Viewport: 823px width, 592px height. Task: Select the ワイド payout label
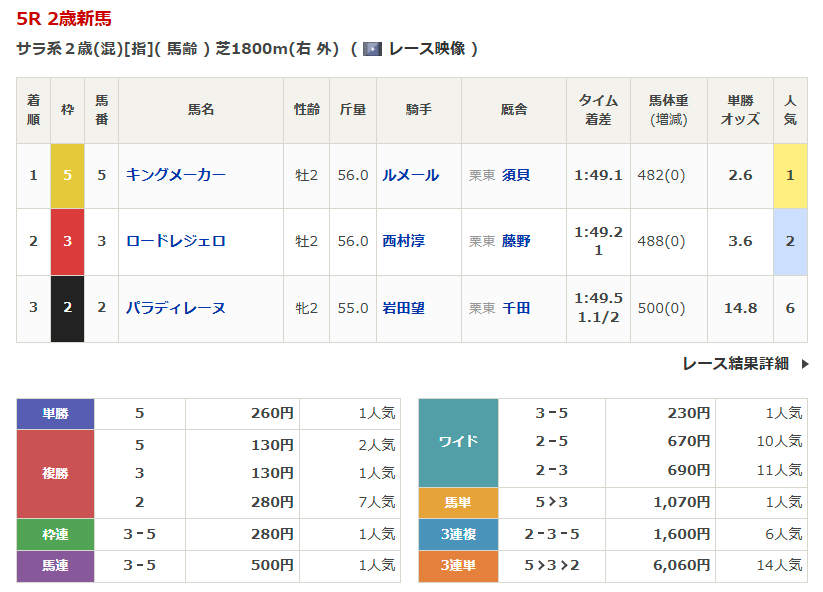tap(458, 442)
